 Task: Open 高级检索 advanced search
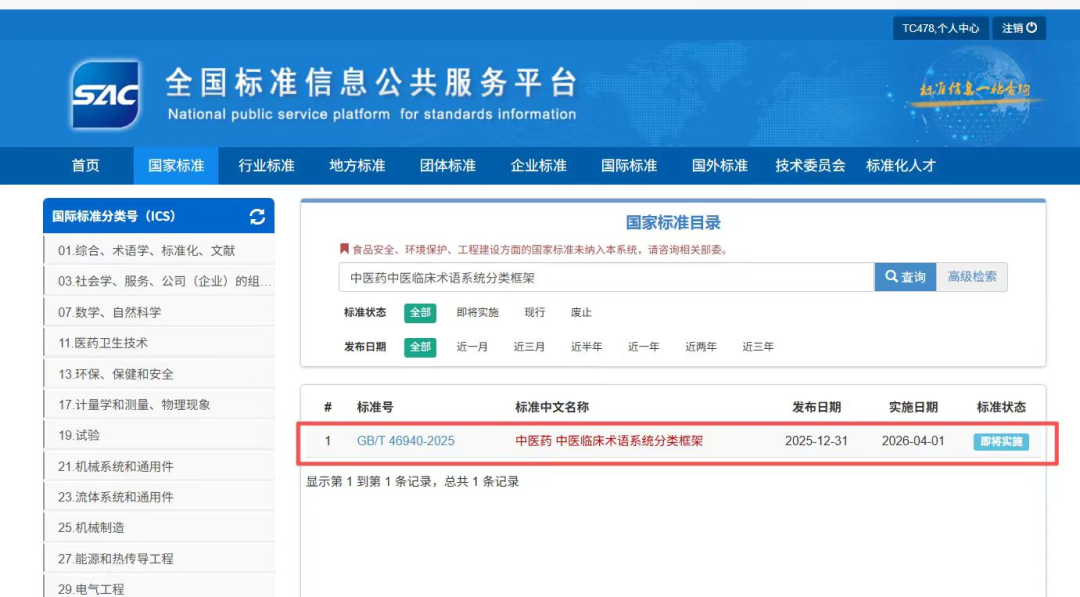972,277
